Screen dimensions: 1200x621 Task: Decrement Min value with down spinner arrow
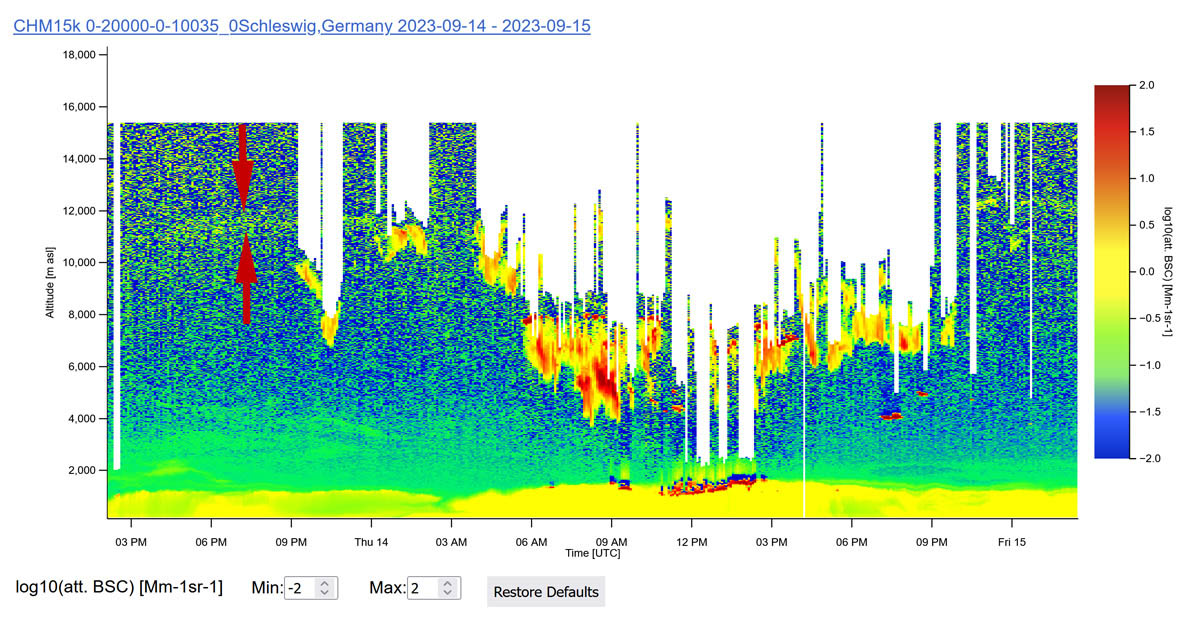pos(323,593)
